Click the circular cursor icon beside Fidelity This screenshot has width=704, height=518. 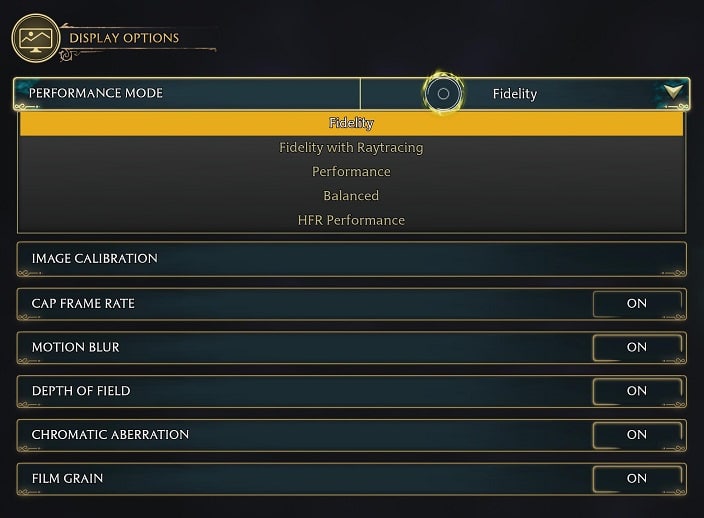pos(443,94)
